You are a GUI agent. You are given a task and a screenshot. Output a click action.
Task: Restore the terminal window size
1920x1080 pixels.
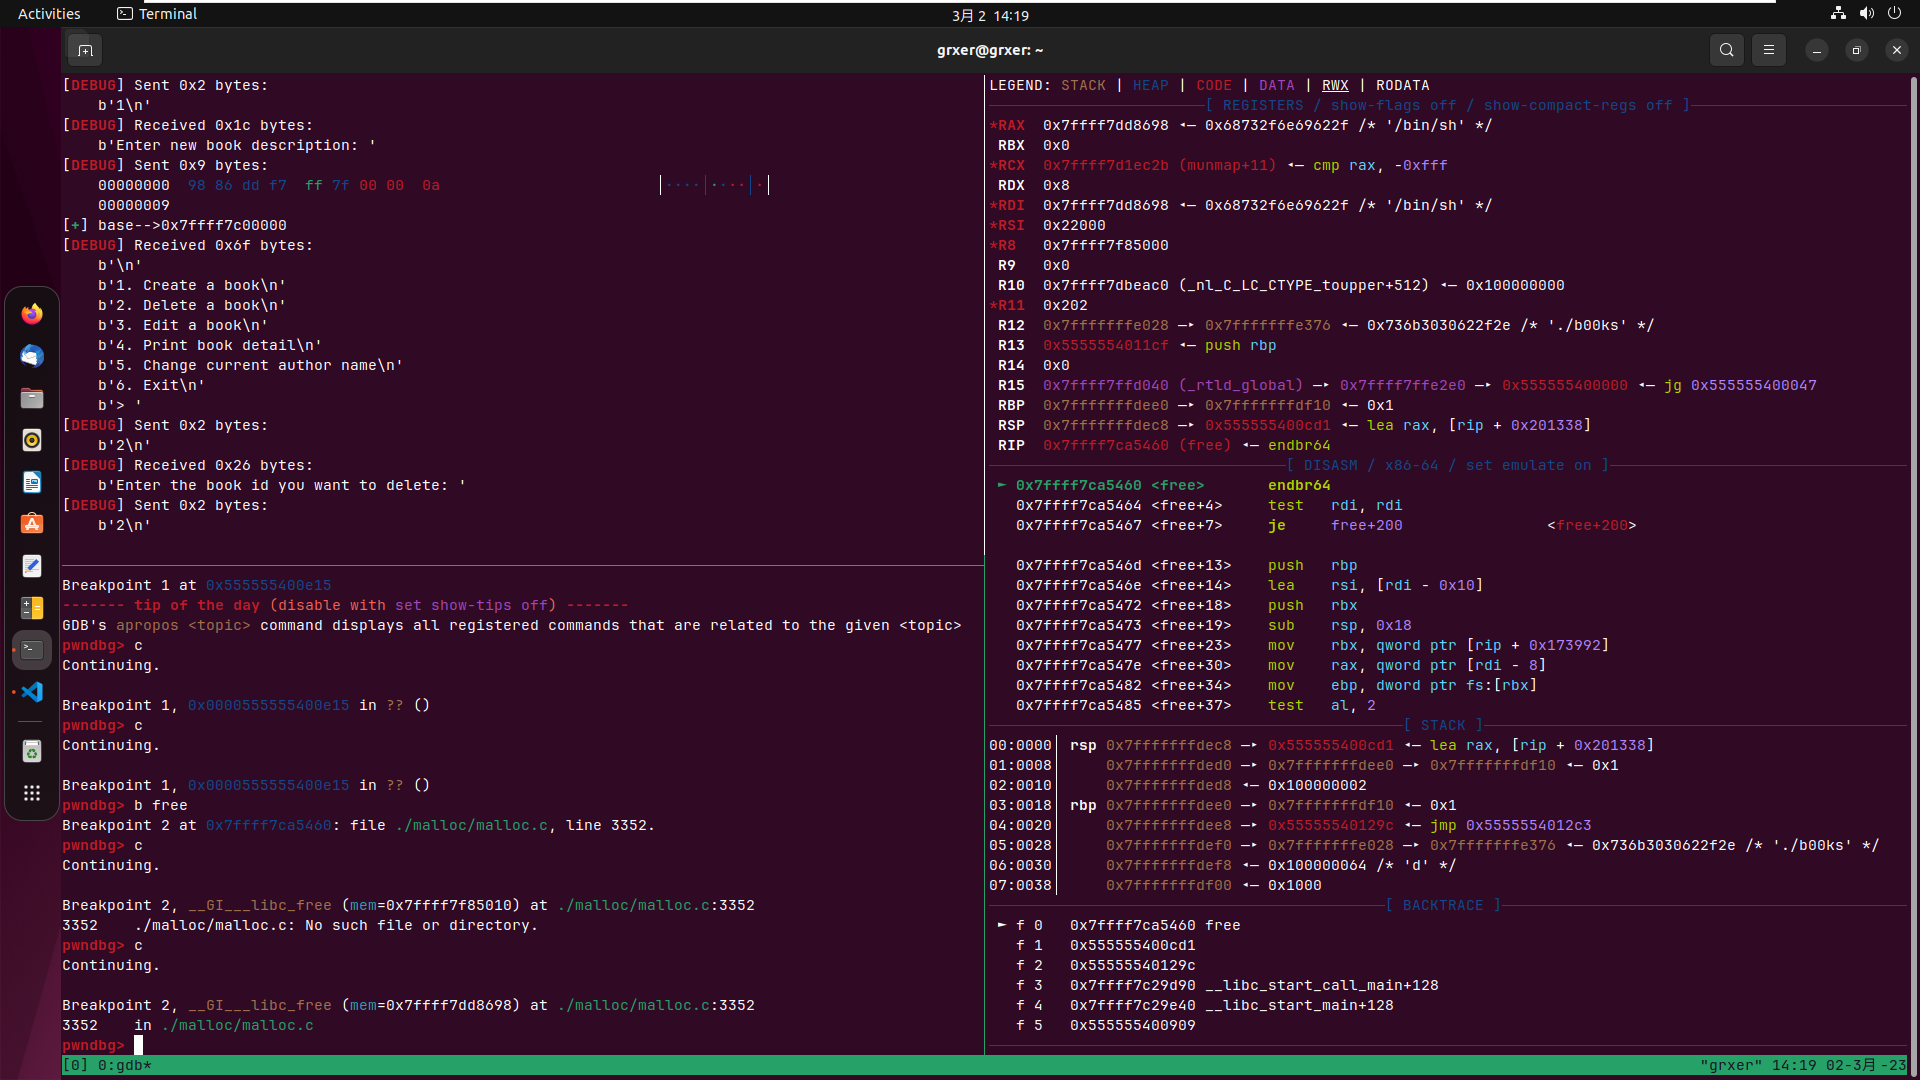(x=1857, y=50)
